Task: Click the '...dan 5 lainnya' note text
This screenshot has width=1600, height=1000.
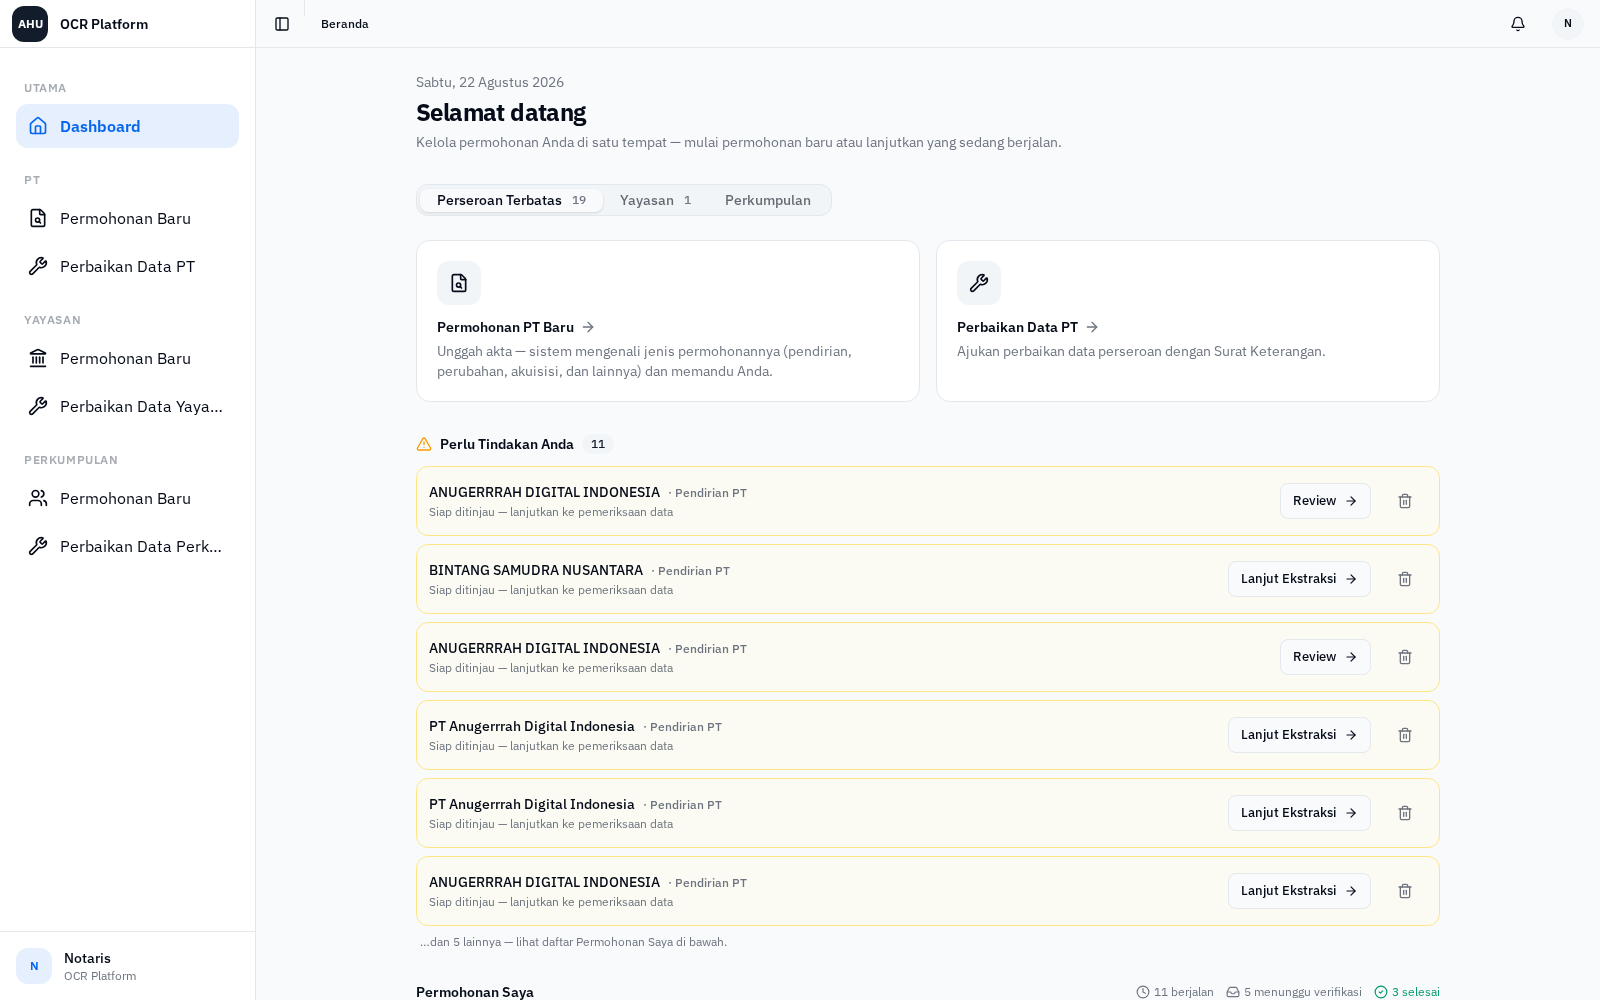Action: coord(573,942)
